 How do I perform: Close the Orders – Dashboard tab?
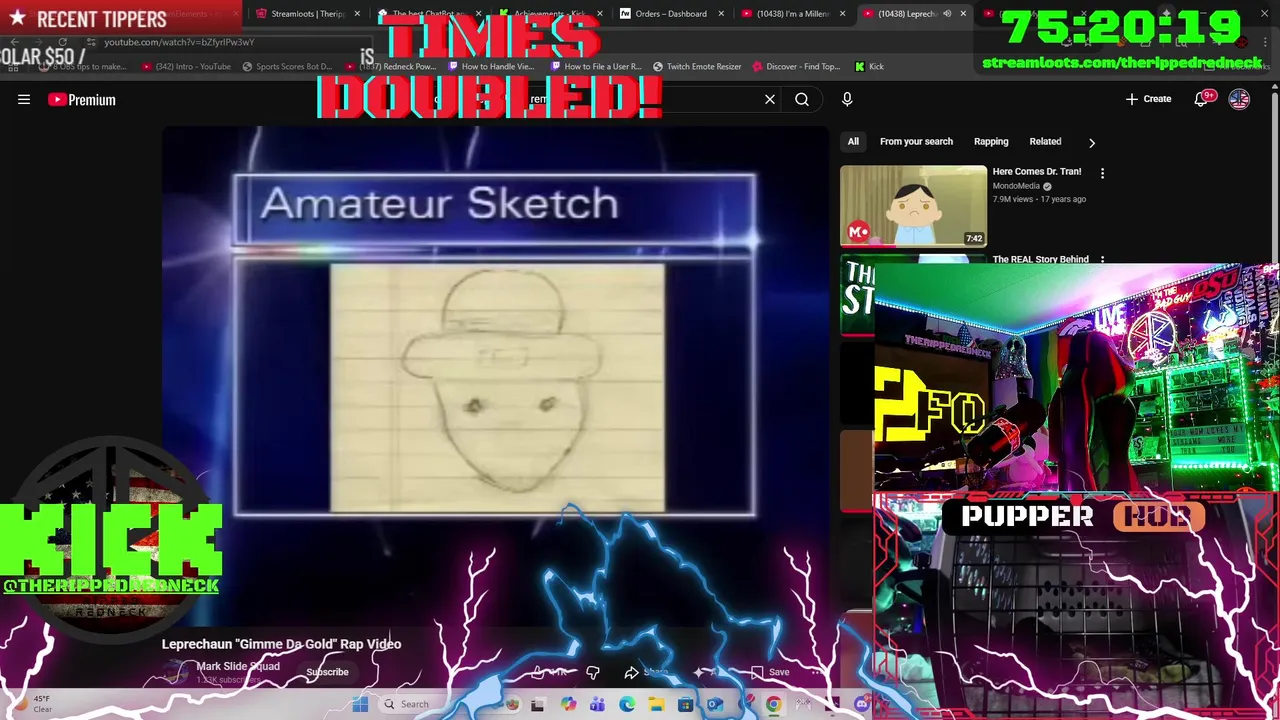click(x=721, y=14)
